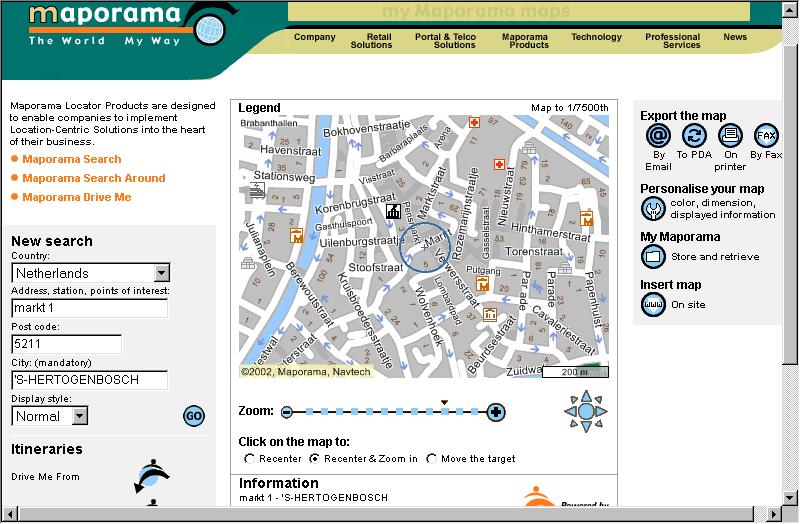Click the City field with 'S-HERTOGENBOSCH
800x524 pixels.
[89, 380]
